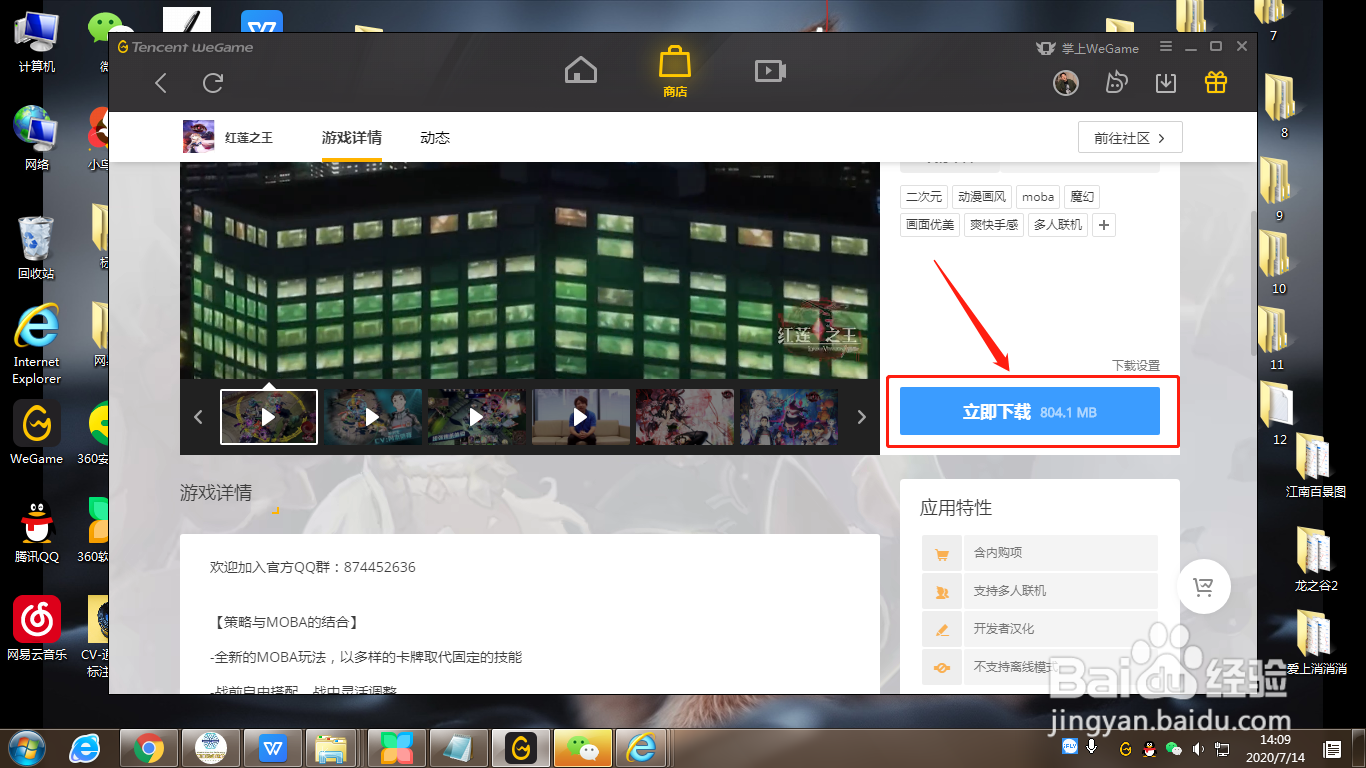Screen dimensions: 1366x768
Task: Click the 立即下载 804.1 MB button
Action: (x=1030, y=411)
